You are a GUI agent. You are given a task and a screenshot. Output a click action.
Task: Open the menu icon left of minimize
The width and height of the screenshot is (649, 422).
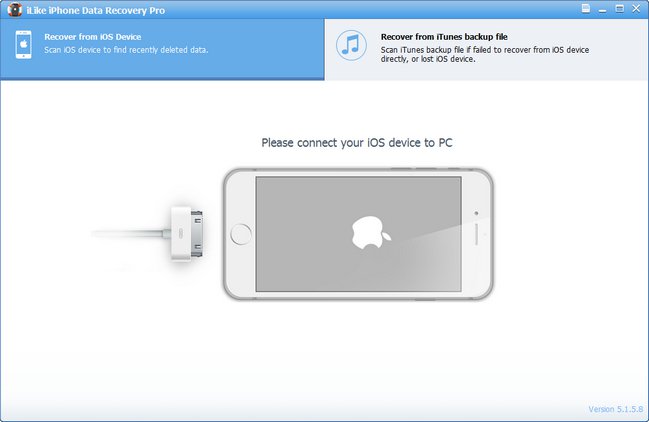pyautogui.click(x=586, y=9)
